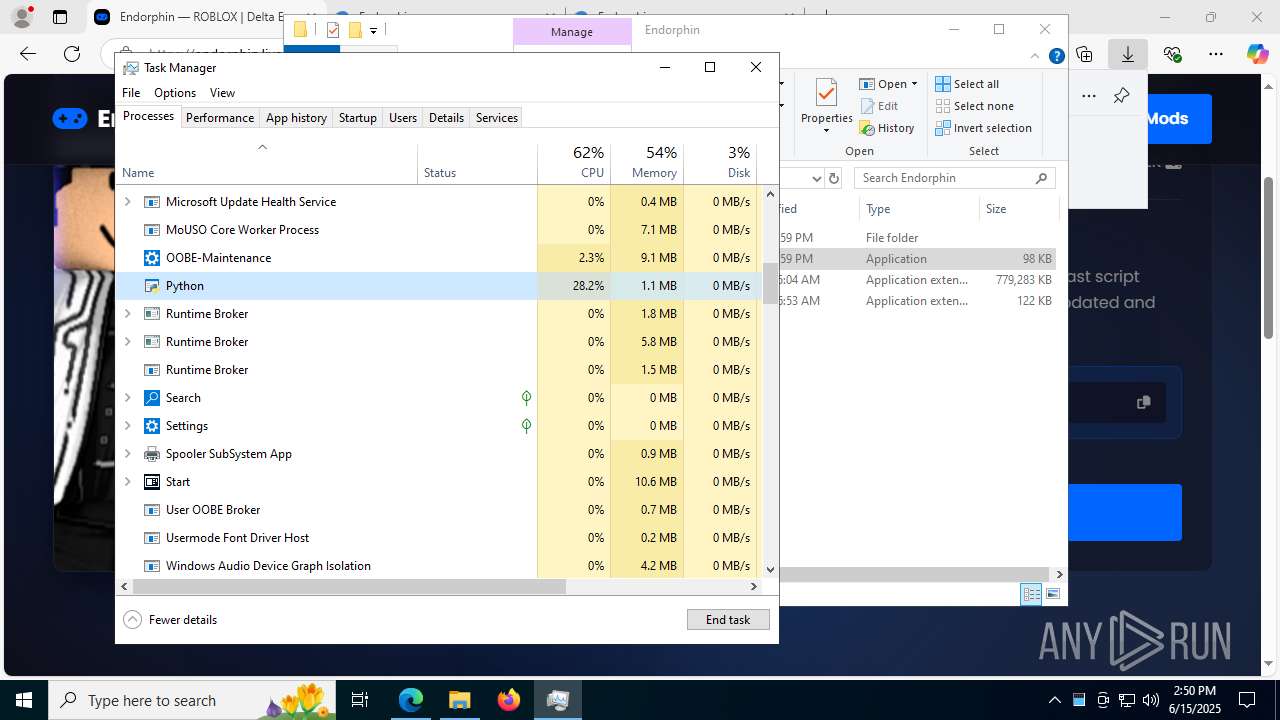Sort processes by the Name column
The height and width of the screenshot is (720, 1280).
267,163
